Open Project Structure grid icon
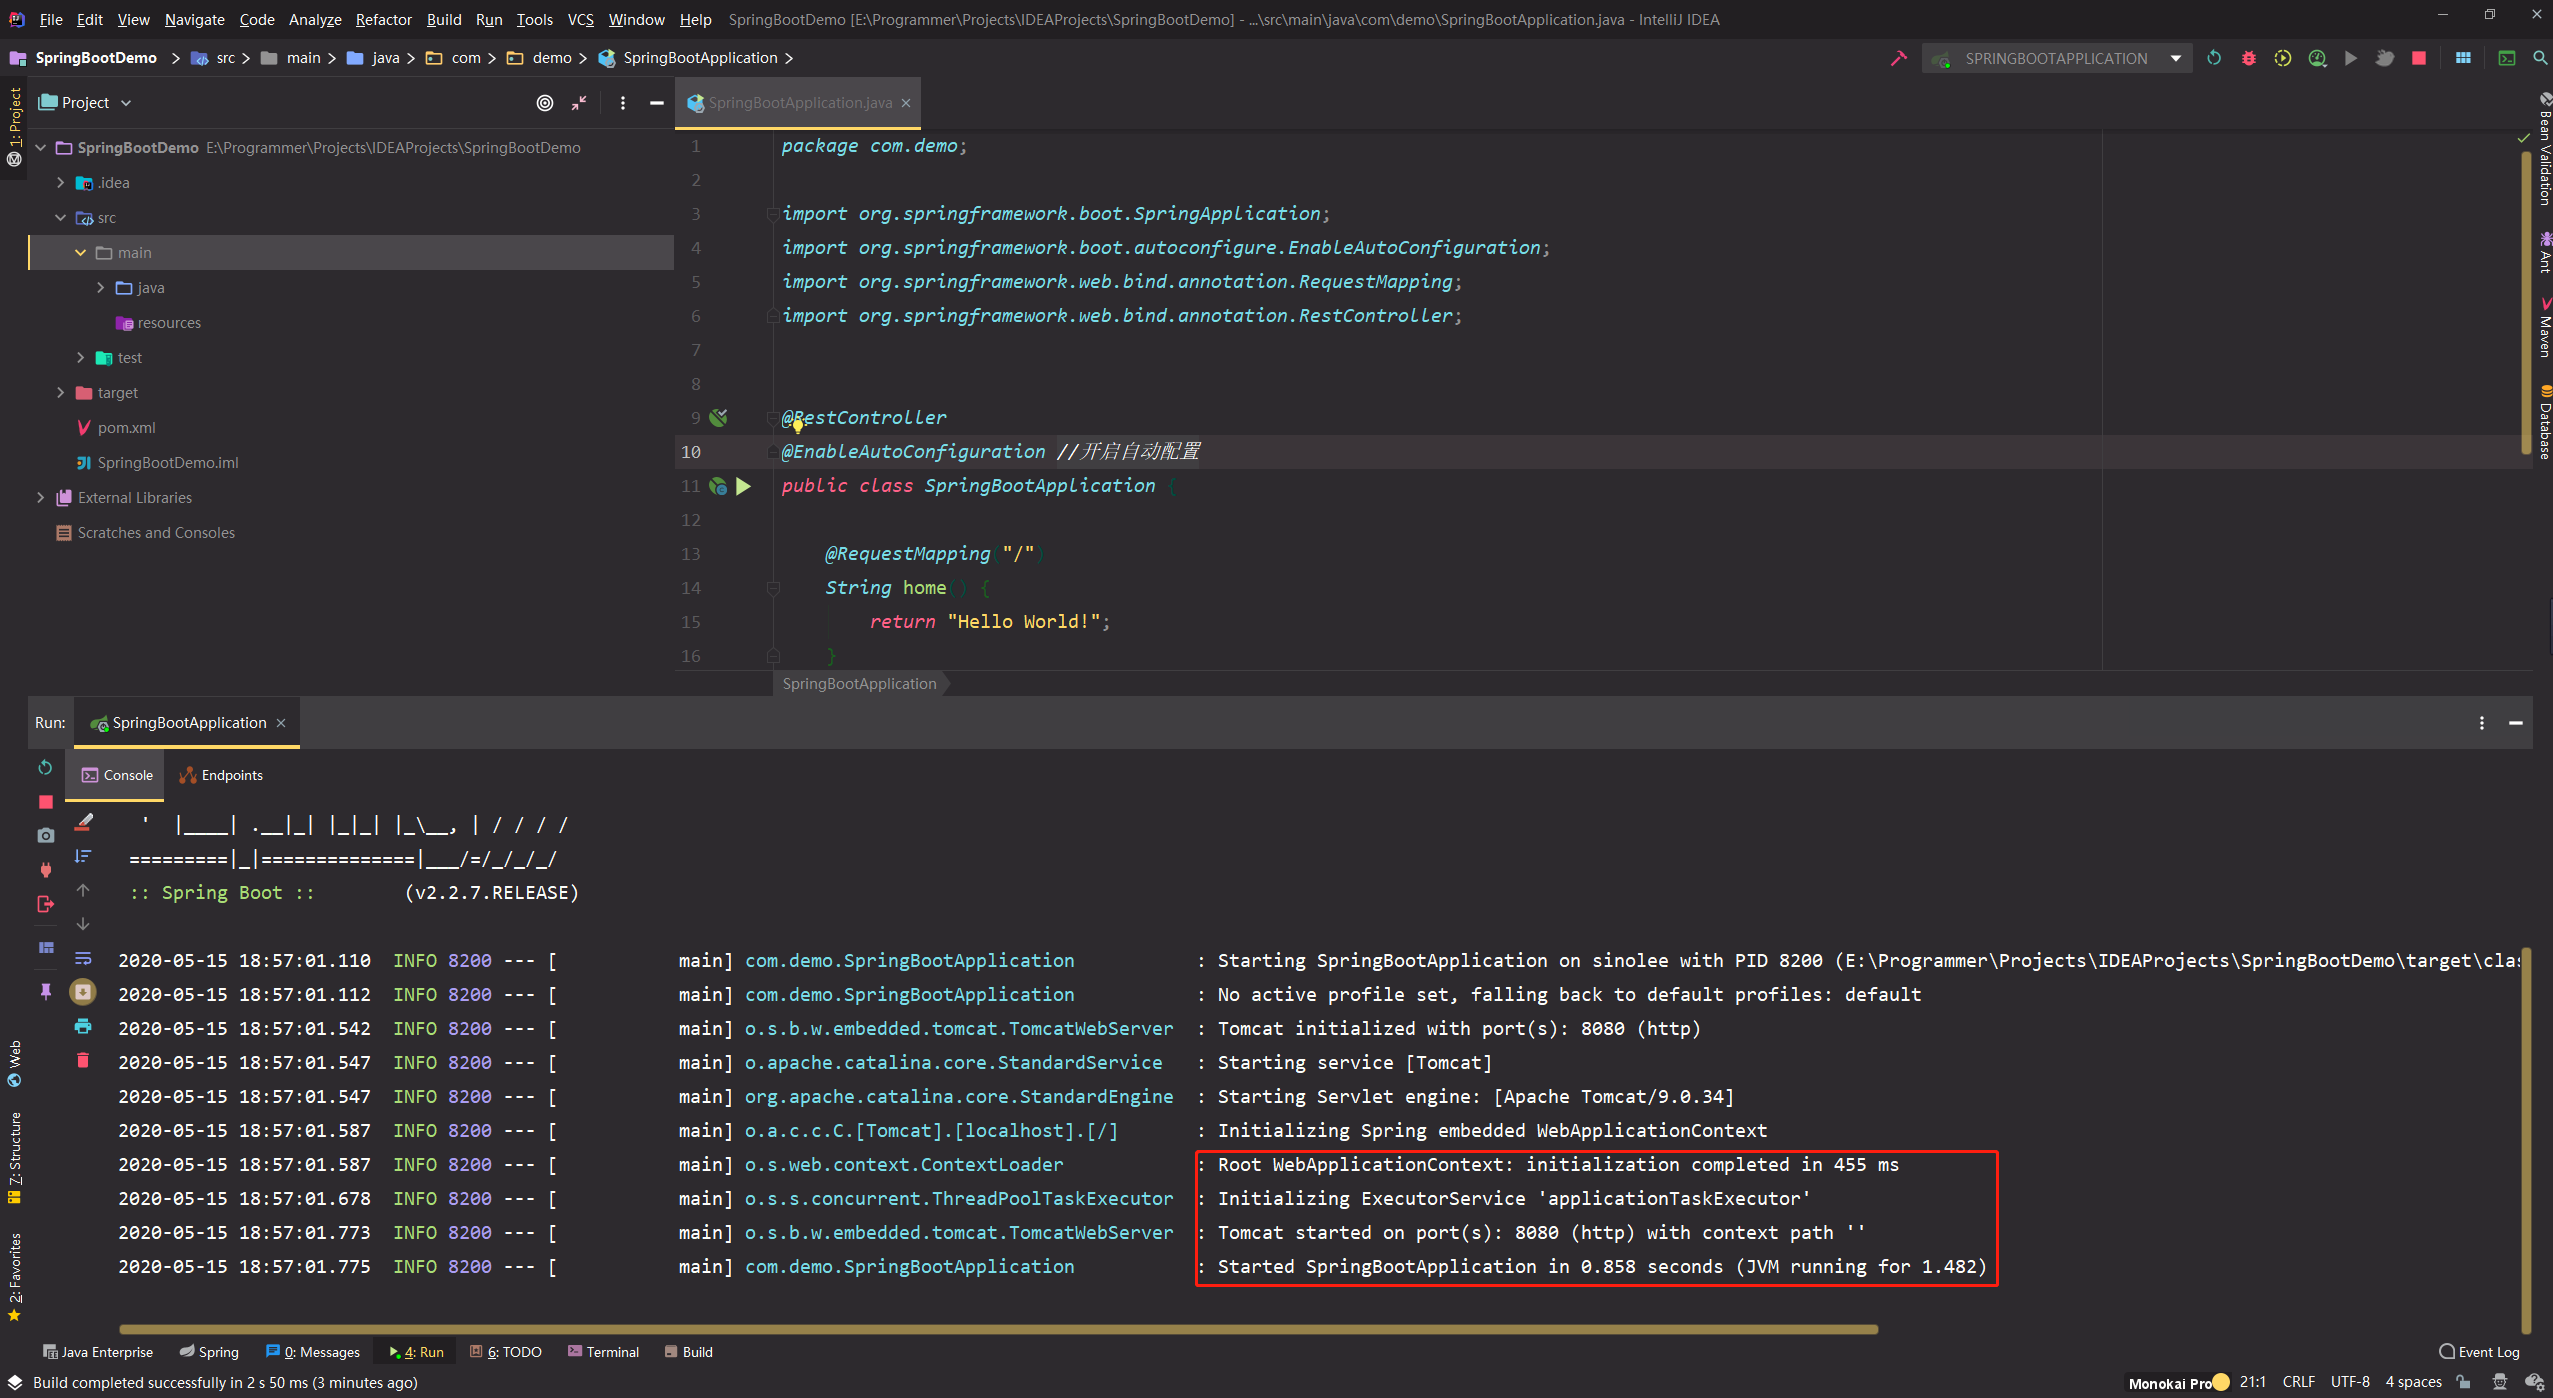Screen dimensions: 2553x1398 2462,58
